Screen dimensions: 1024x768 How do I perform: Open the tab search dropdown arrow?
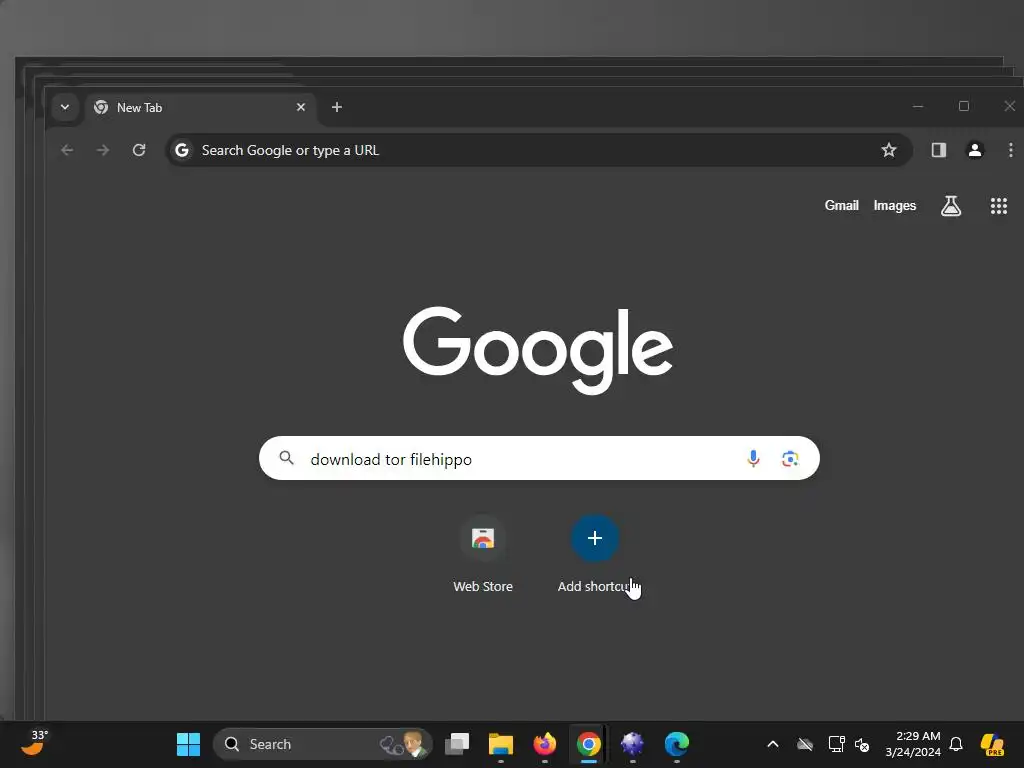[65, 107]
